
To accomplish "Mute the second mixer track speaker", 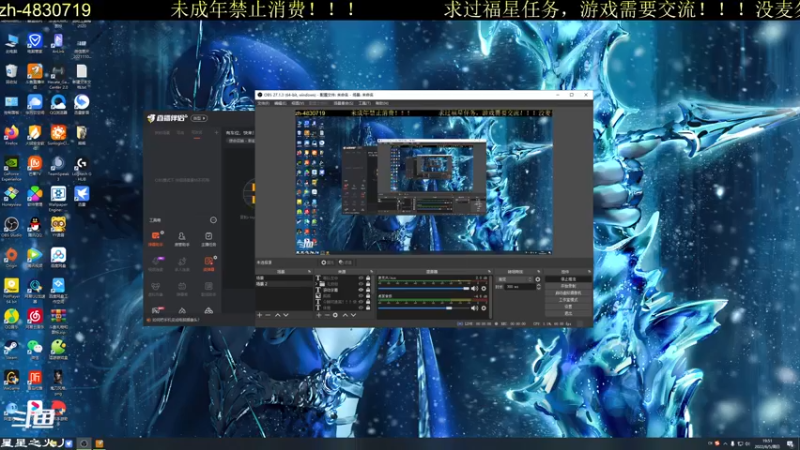I will pyautogui.click(x=474, y=308).
